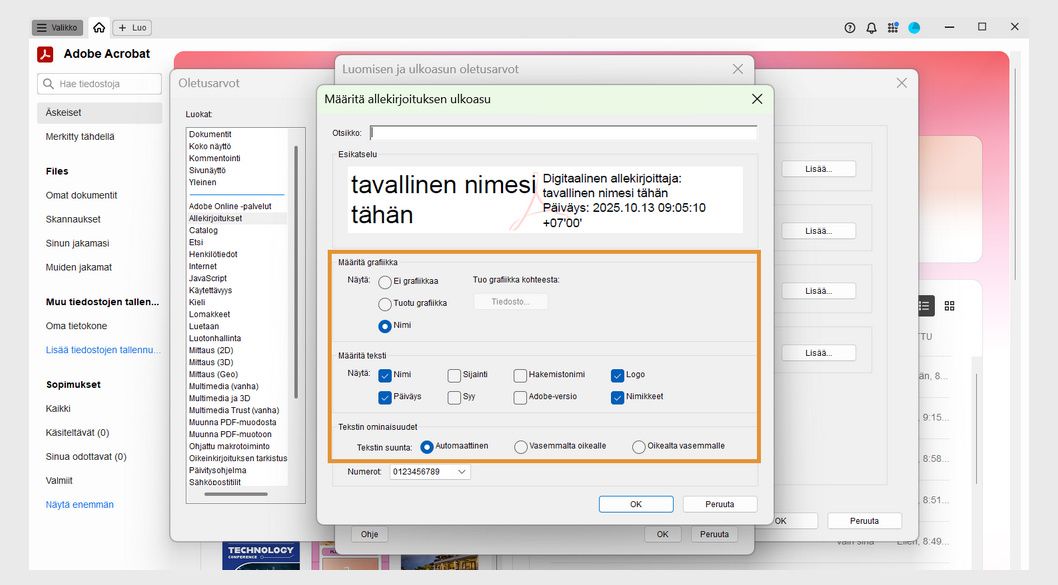Click the Adobe Acrobat logo
1058x585 pixels.
(45, 54)
